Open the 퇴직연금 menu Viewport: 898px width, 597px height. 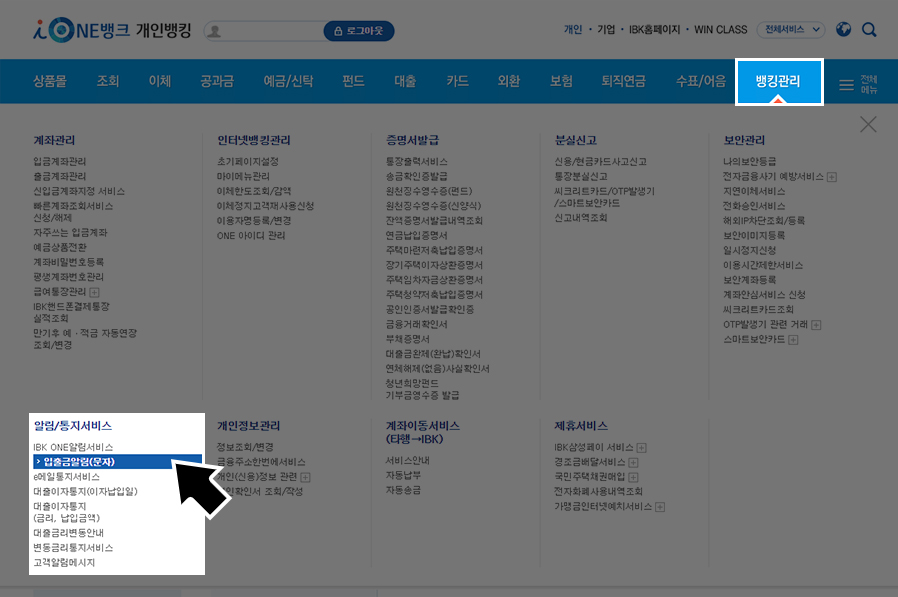pos(623,81)
